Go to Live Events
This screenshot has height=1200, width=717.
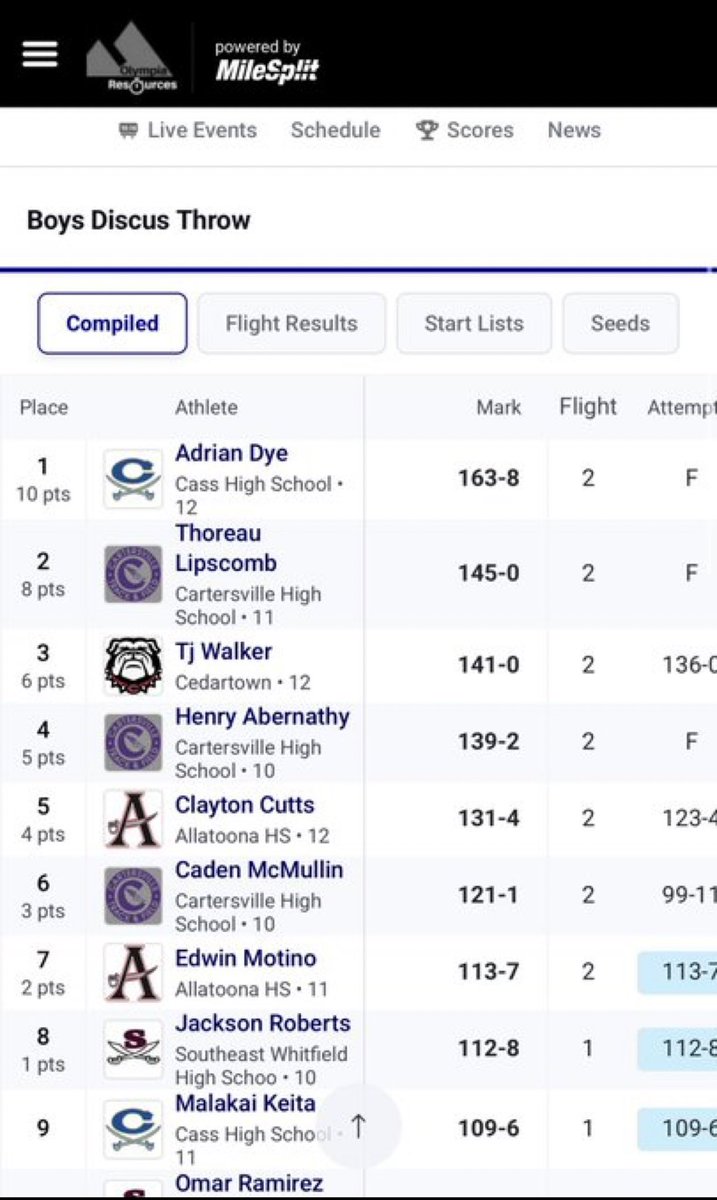187,130
